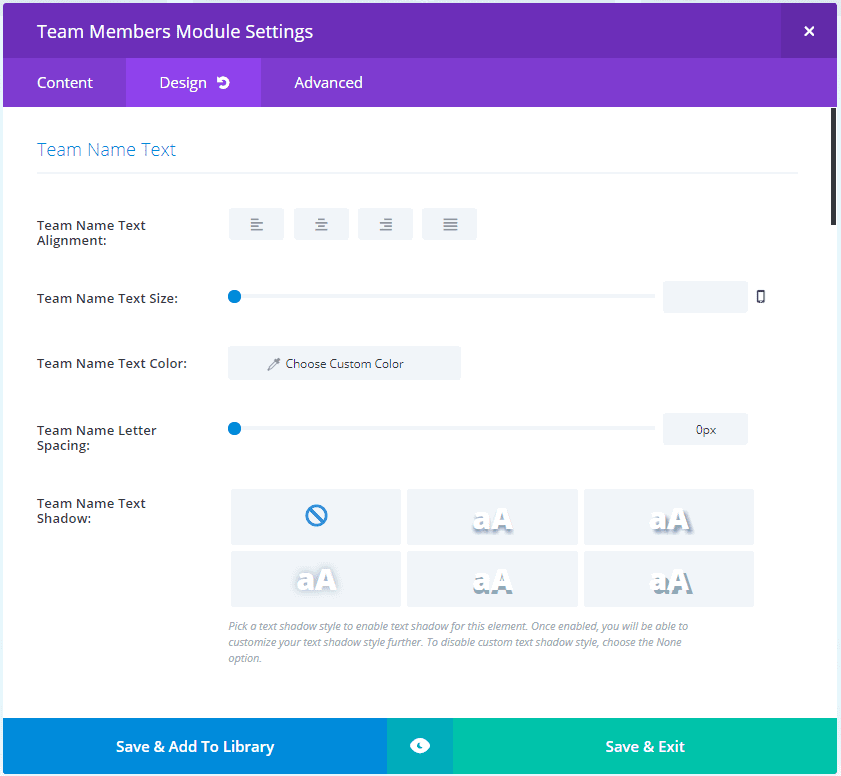The image size is (841, 776).
Task: Switch to the Advanced tab
Action: point(328,83)
